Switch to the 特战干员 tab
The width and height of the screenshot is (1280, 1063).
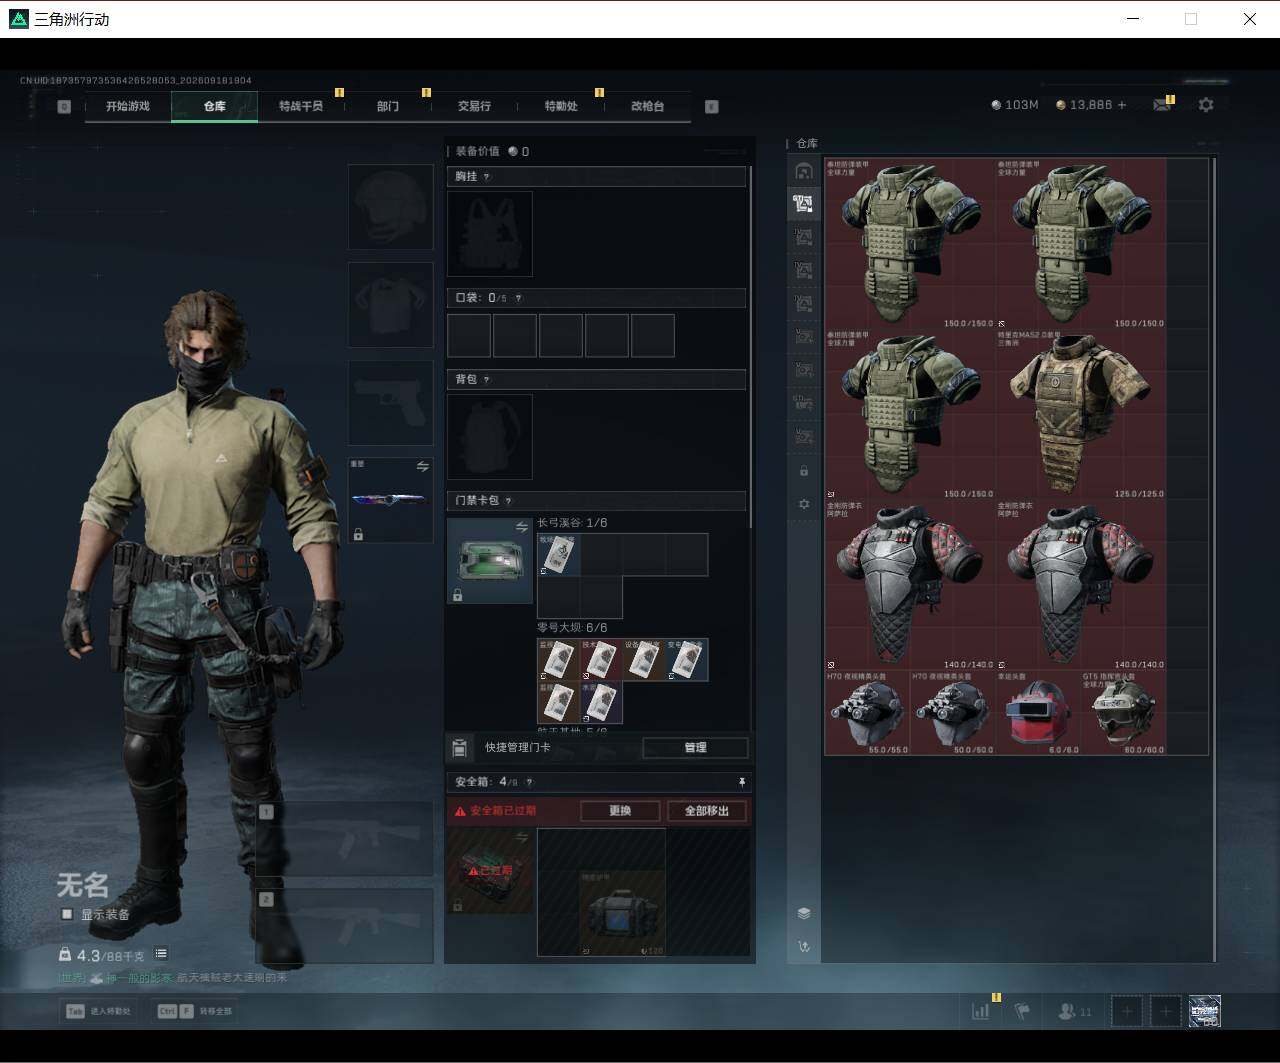tap(301, 106)
